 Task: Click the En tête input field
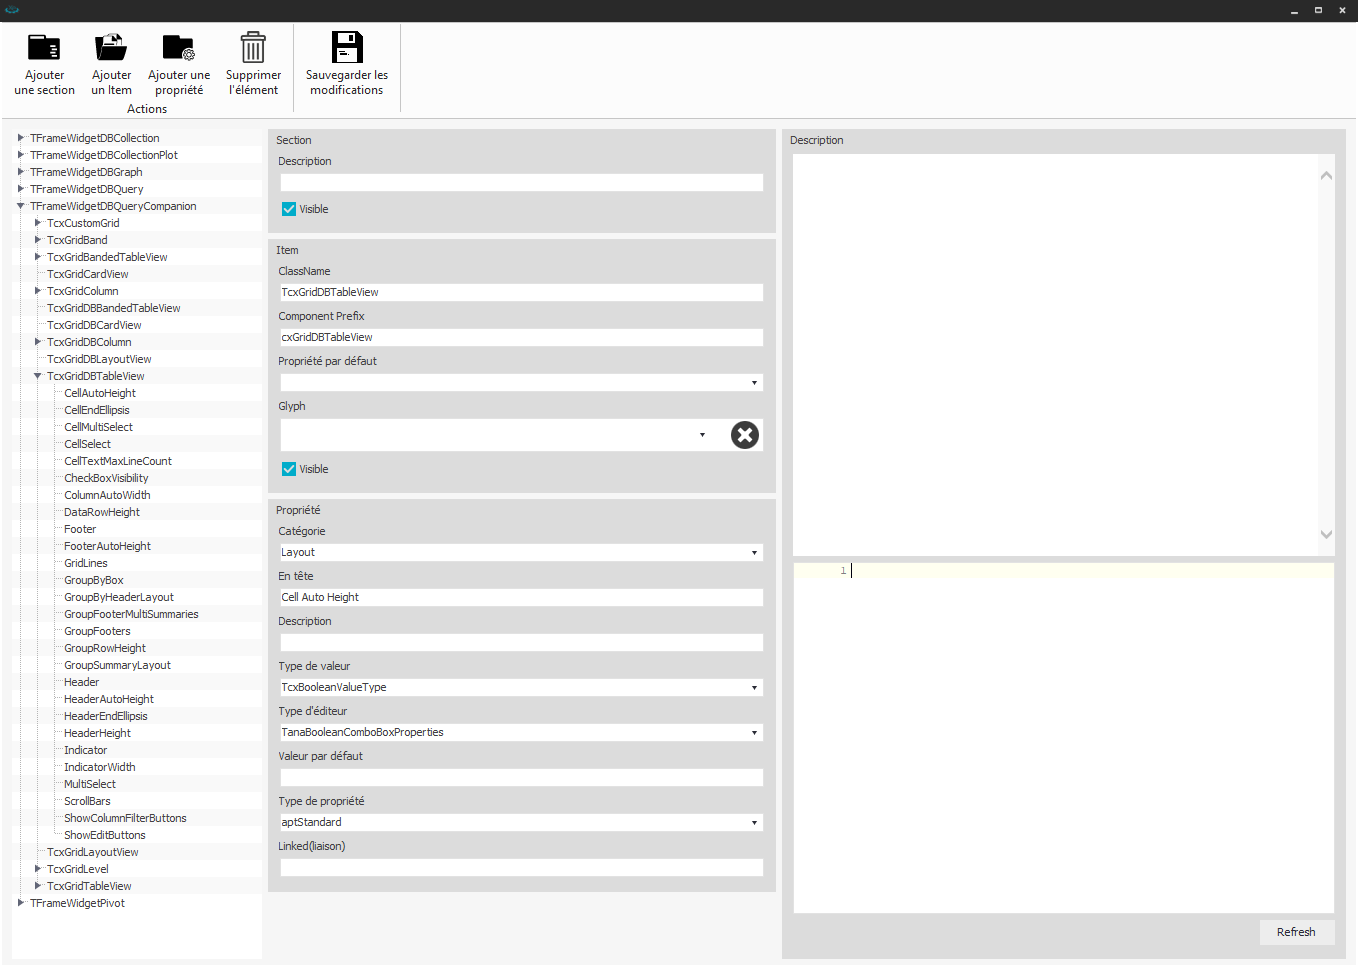coord(521,597)
